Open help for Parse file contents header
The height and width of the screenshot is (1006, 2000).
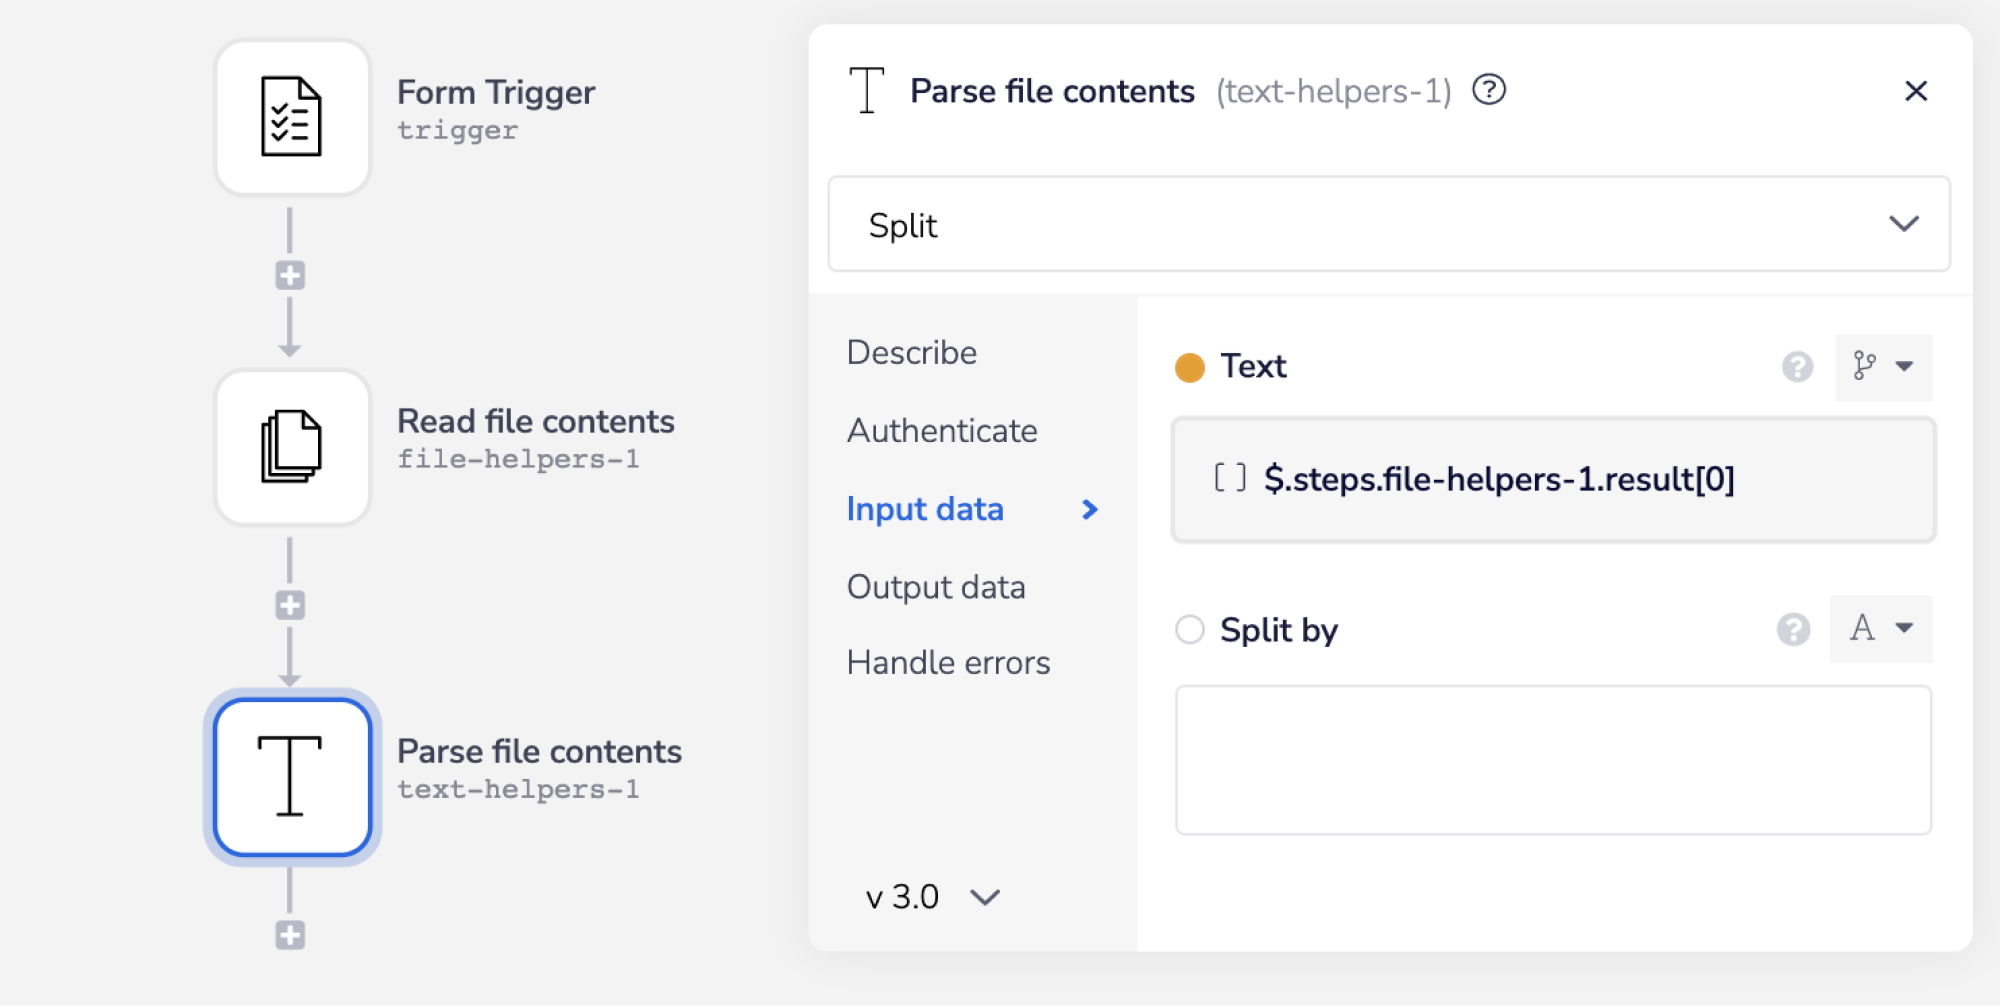(1489, 90)
